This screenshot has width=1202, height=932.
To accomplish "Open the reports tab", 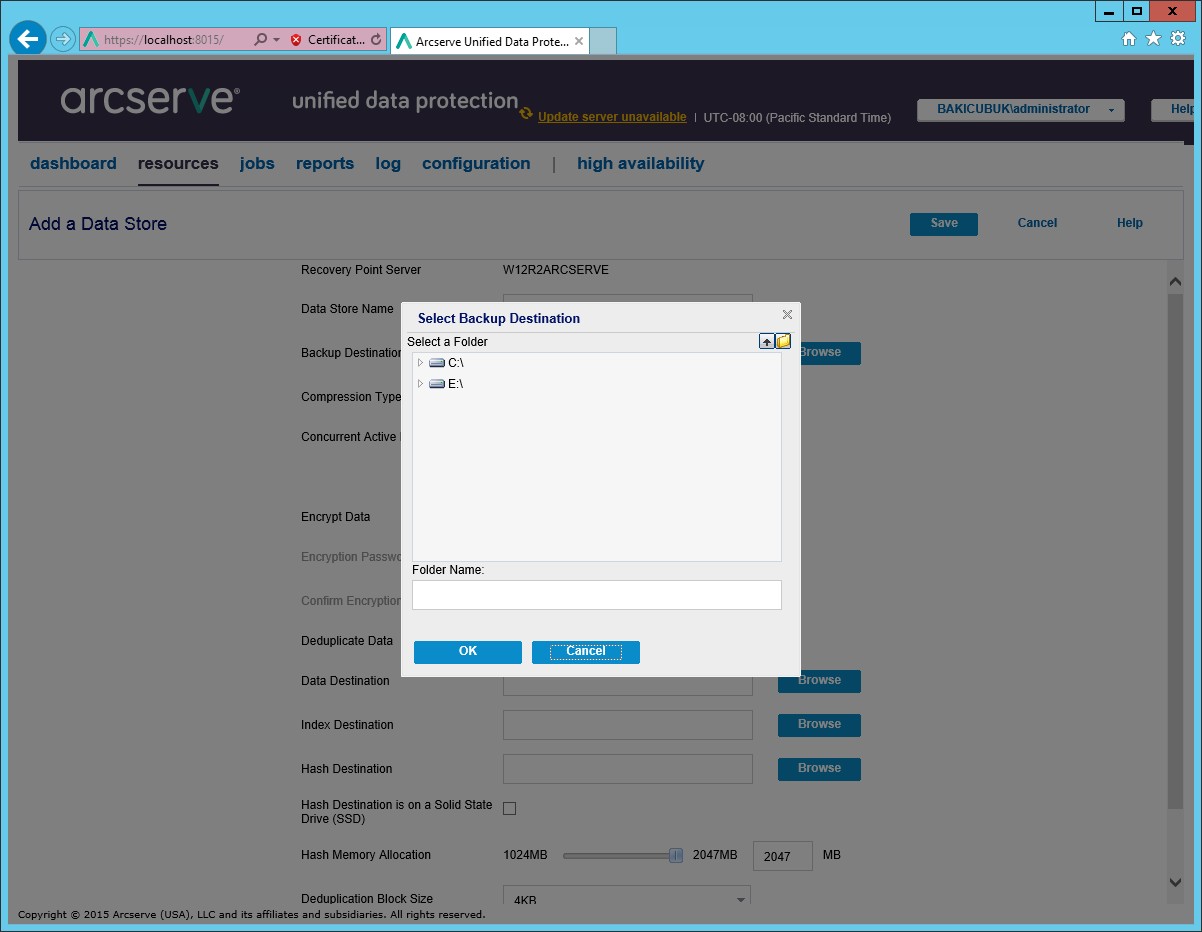I will click(x=325, y=164).
